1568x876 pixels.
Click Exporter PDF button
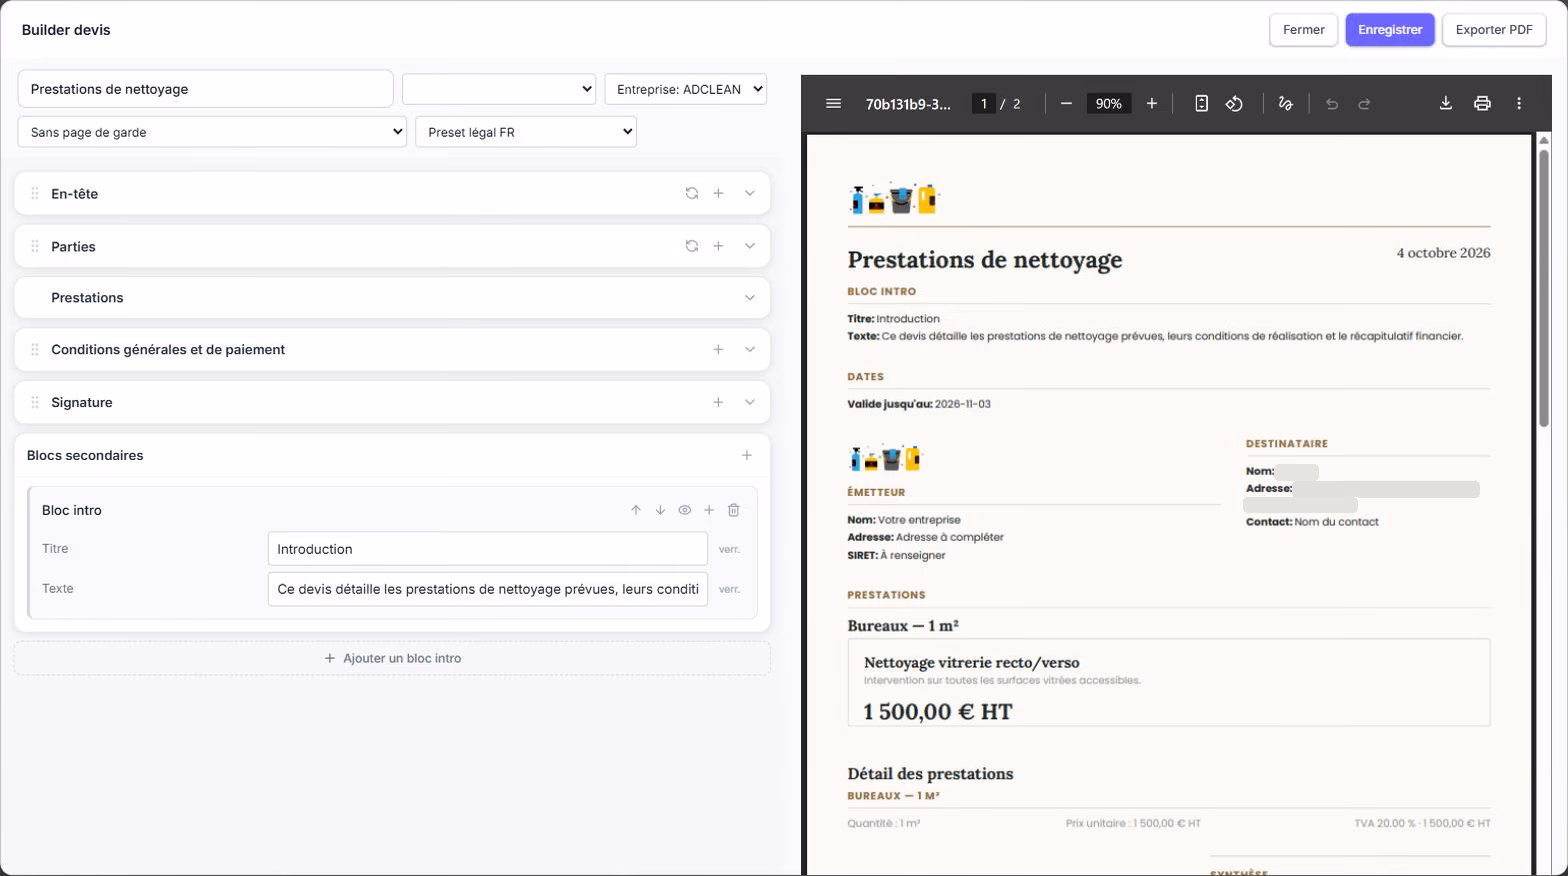pos(1494,30)
